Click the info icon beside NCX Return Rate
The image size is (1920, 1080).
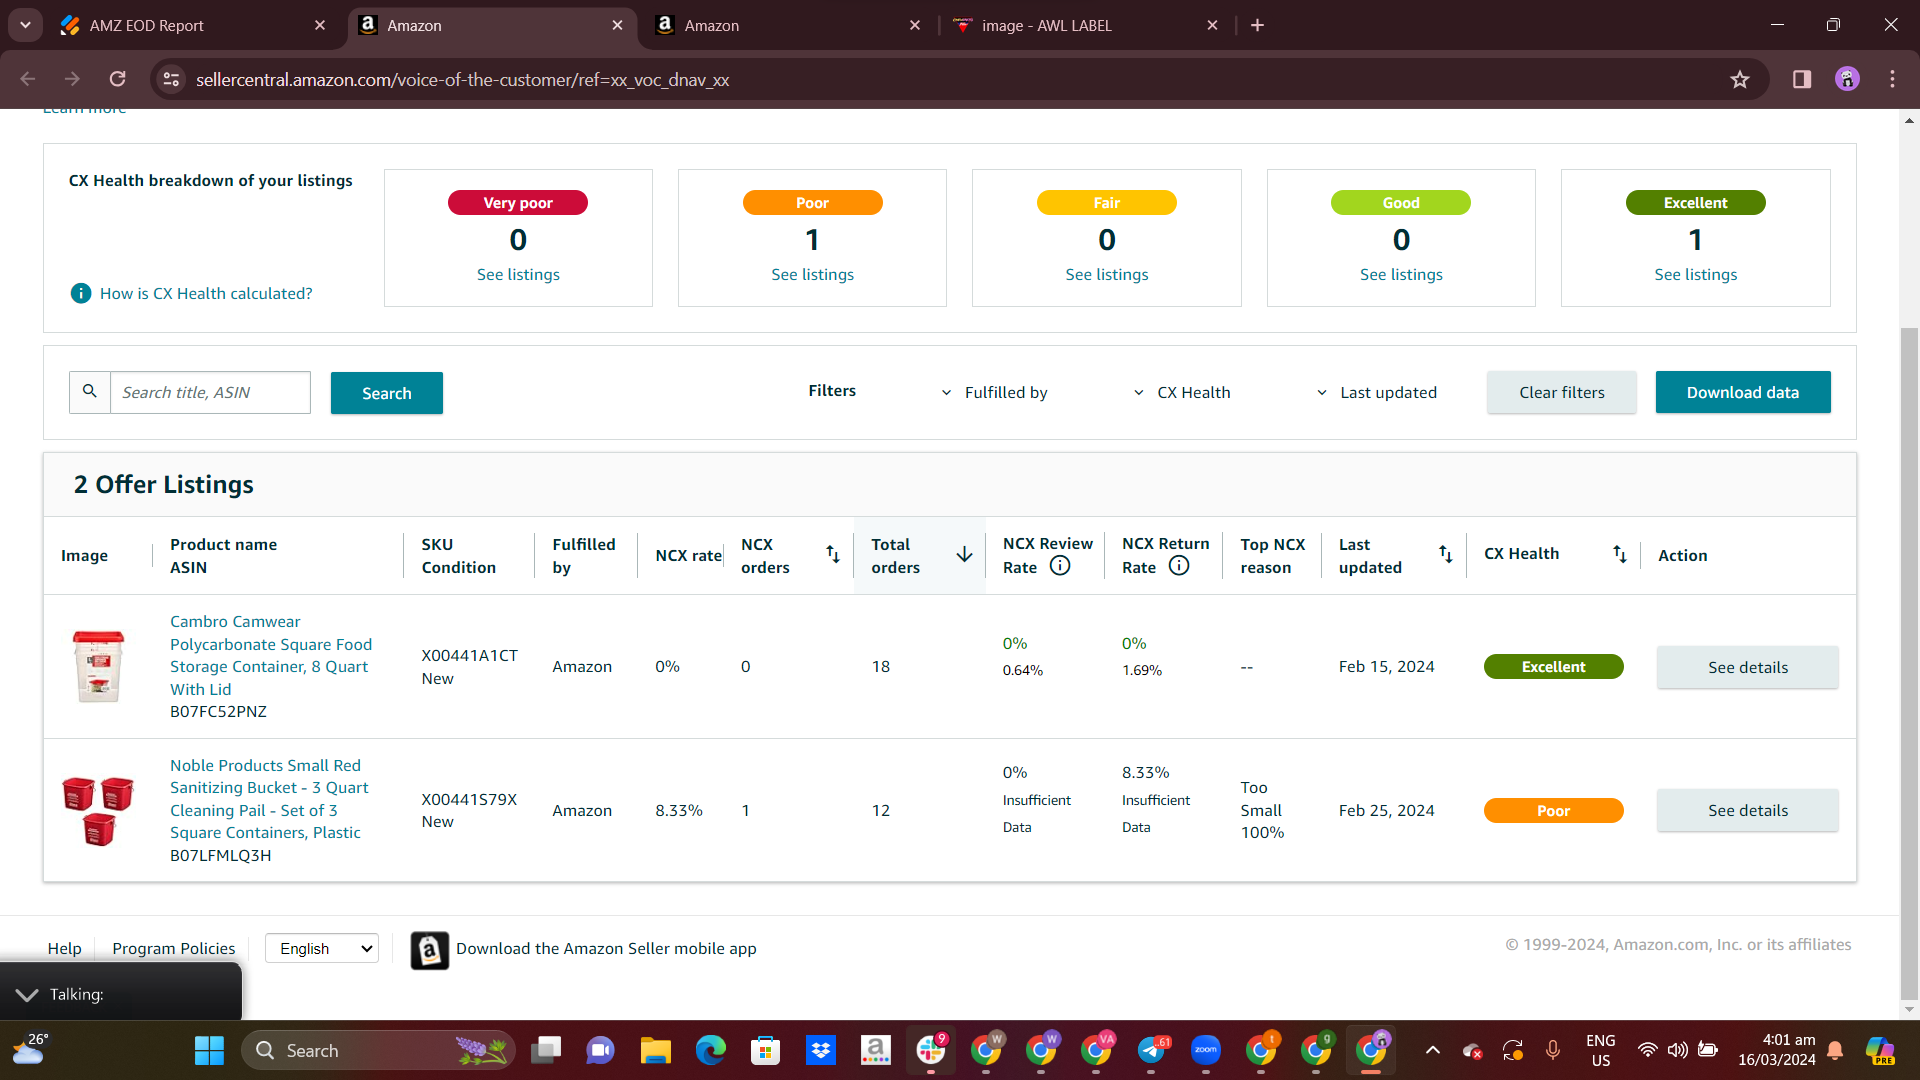point(1179,566)
